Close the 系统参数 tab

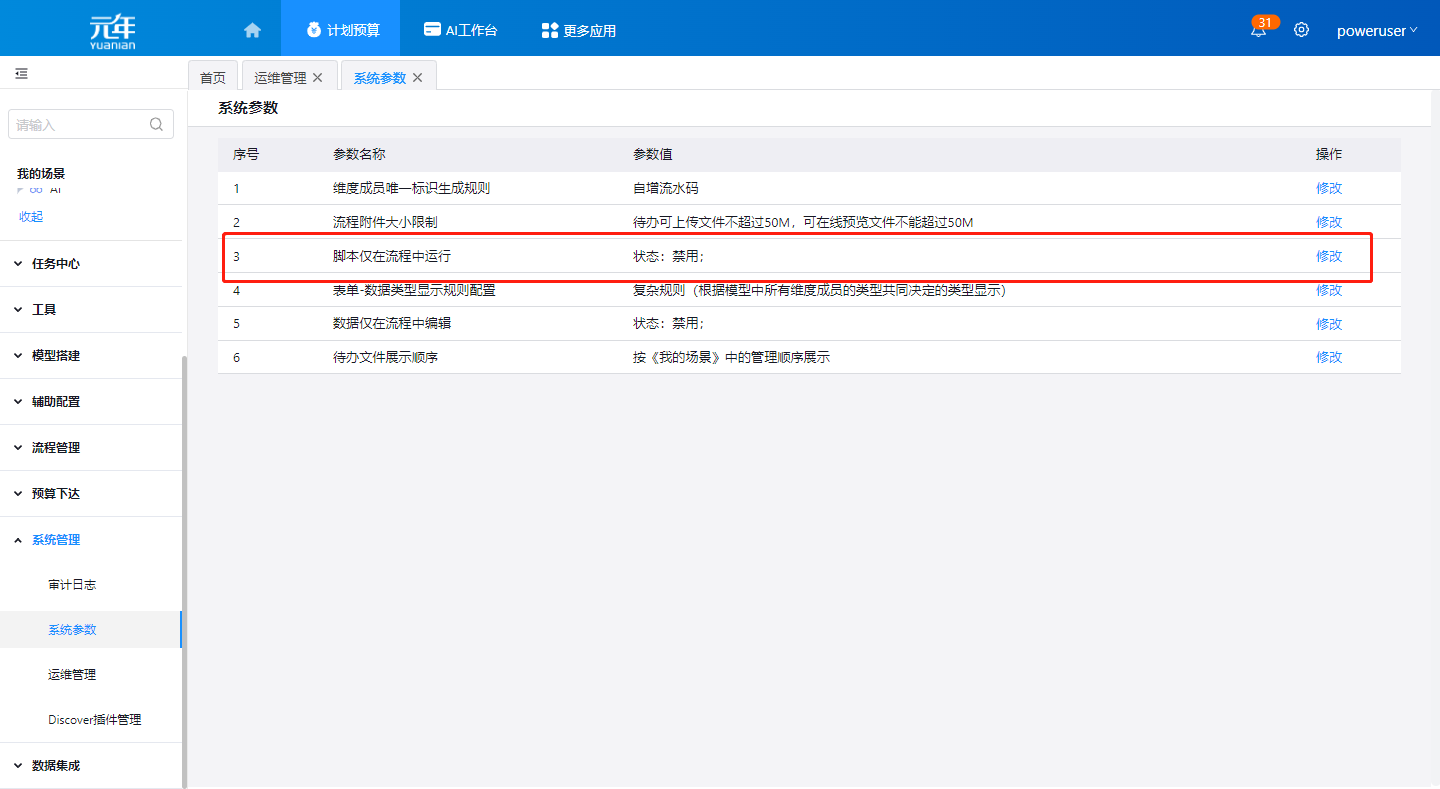(418, 78)
